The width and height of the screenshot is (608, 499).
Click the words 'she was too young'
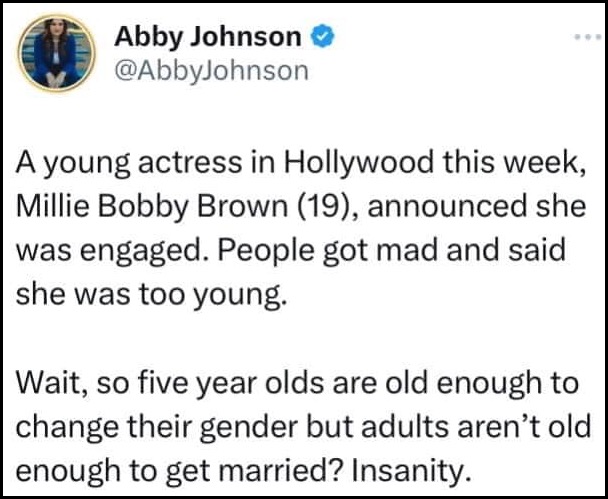152,295
